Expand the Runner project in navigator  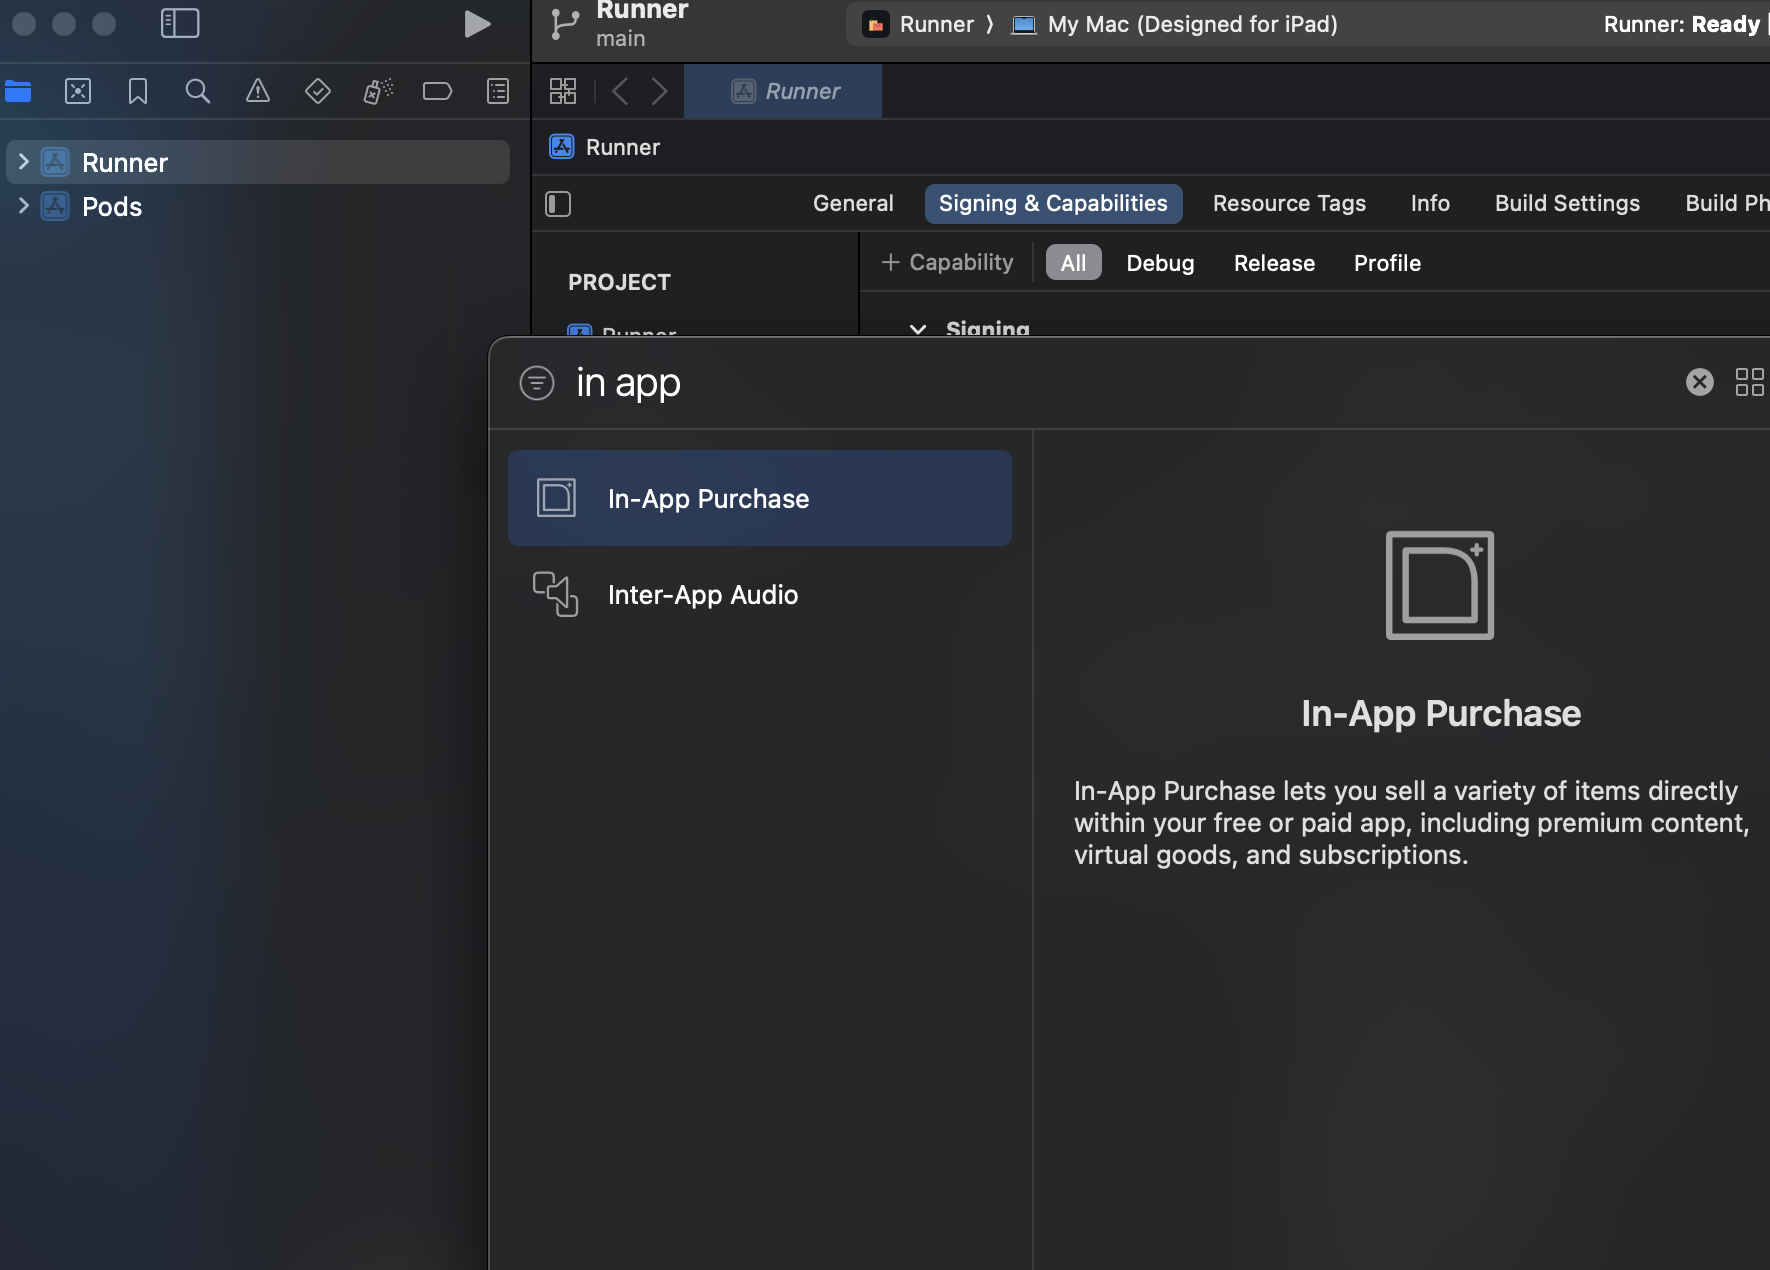coord(23,161)
